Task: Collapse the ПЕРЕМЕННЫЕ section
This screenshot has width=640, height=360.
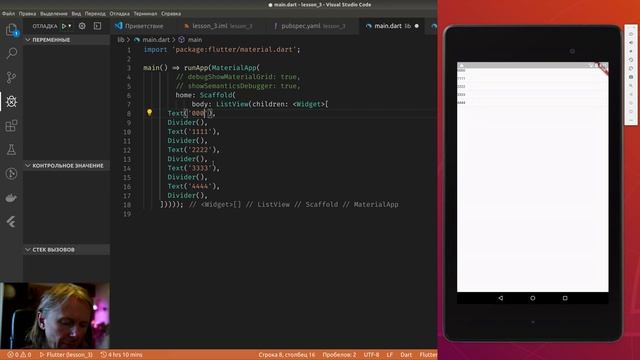Action: 67,40
